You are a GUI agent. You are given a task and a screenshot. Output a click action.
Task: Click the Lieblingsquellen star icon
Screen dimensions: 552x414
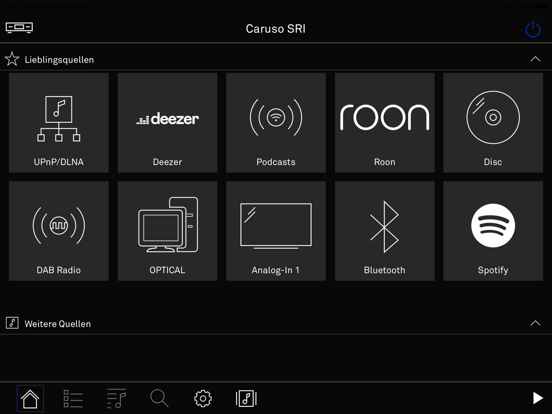pos(12,59)
